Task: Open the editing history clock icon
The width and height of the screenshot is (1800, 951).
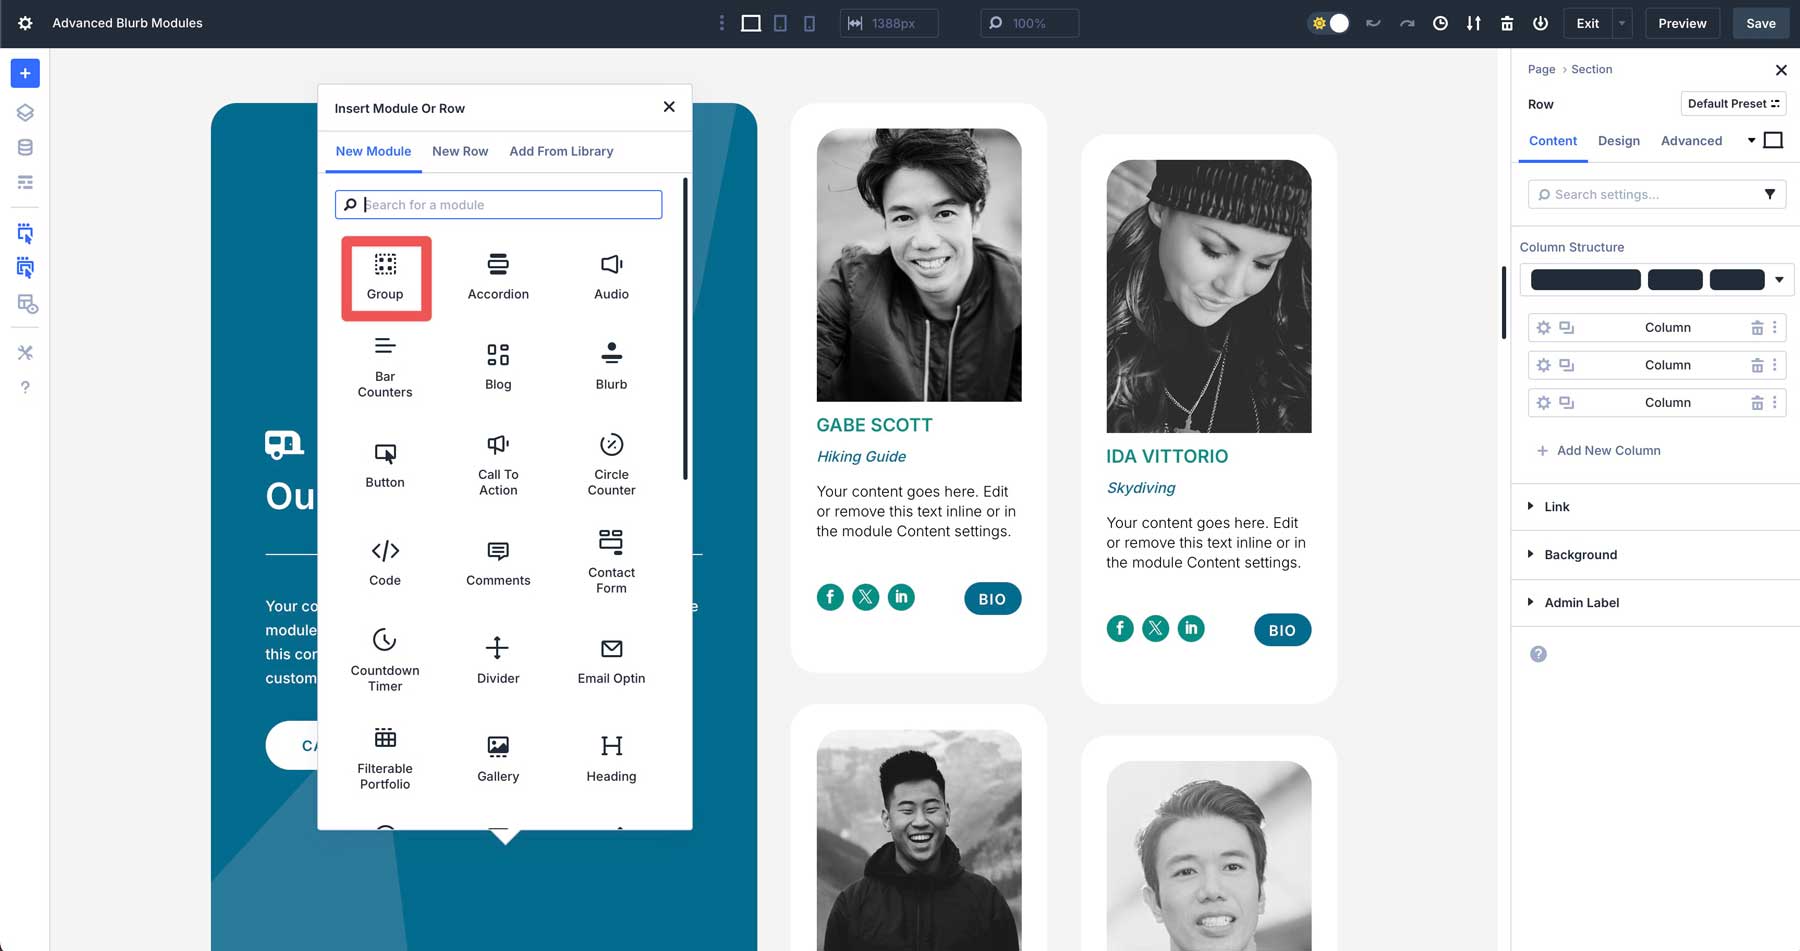Action: click(1440, 22)
